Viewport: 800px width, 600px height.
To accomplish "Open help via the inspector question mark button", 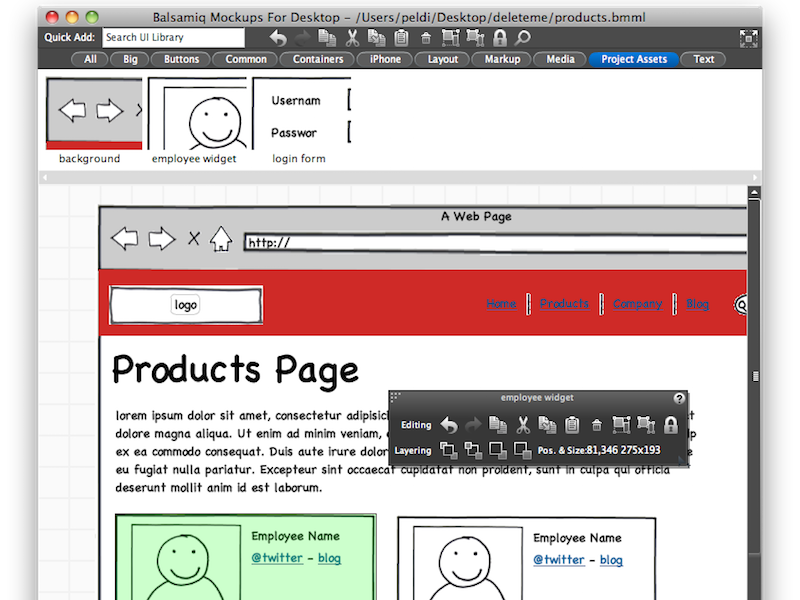I will coord(680,396).
